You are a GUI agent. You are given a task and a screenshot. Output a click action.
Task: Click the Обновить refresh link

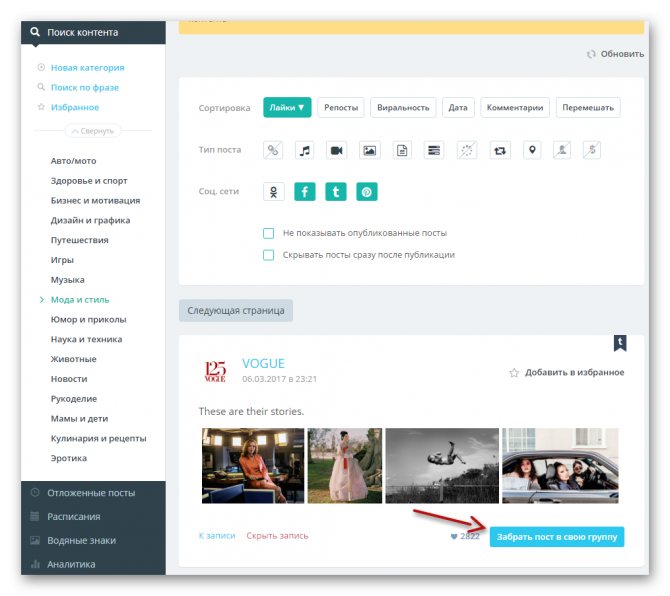[622, 54]
